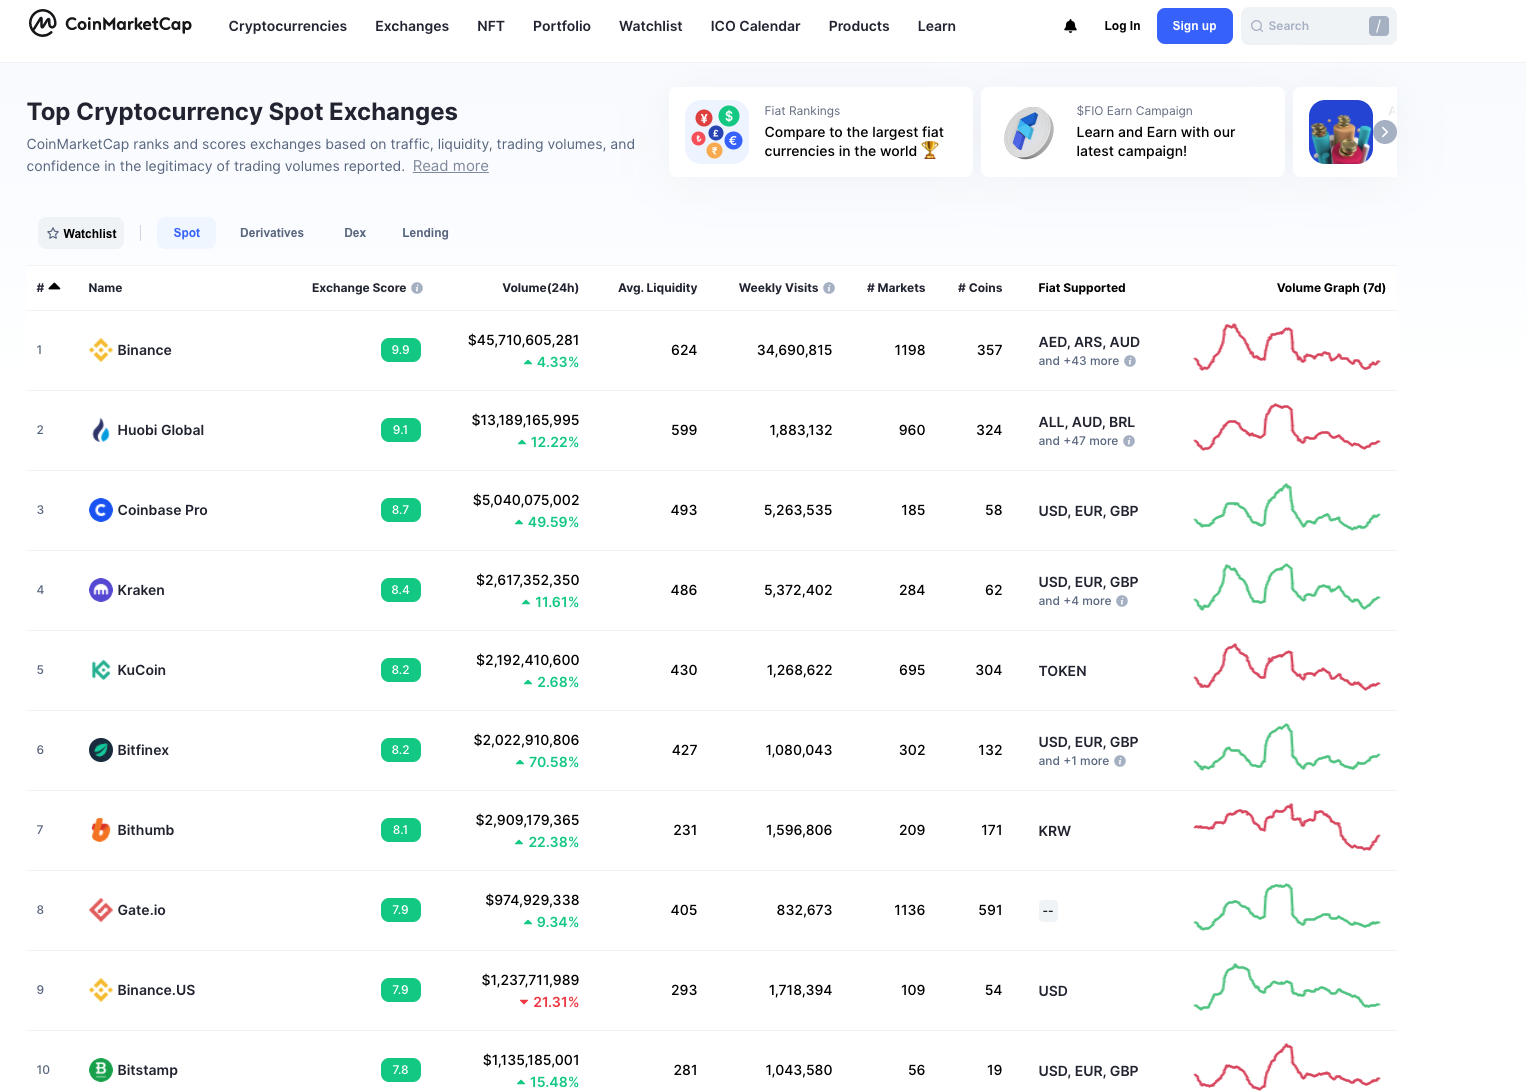1526x1092 pixels.
Task: Sort by Volume(24h) column header
Action: pyautogui.click(x=541, y=288)
